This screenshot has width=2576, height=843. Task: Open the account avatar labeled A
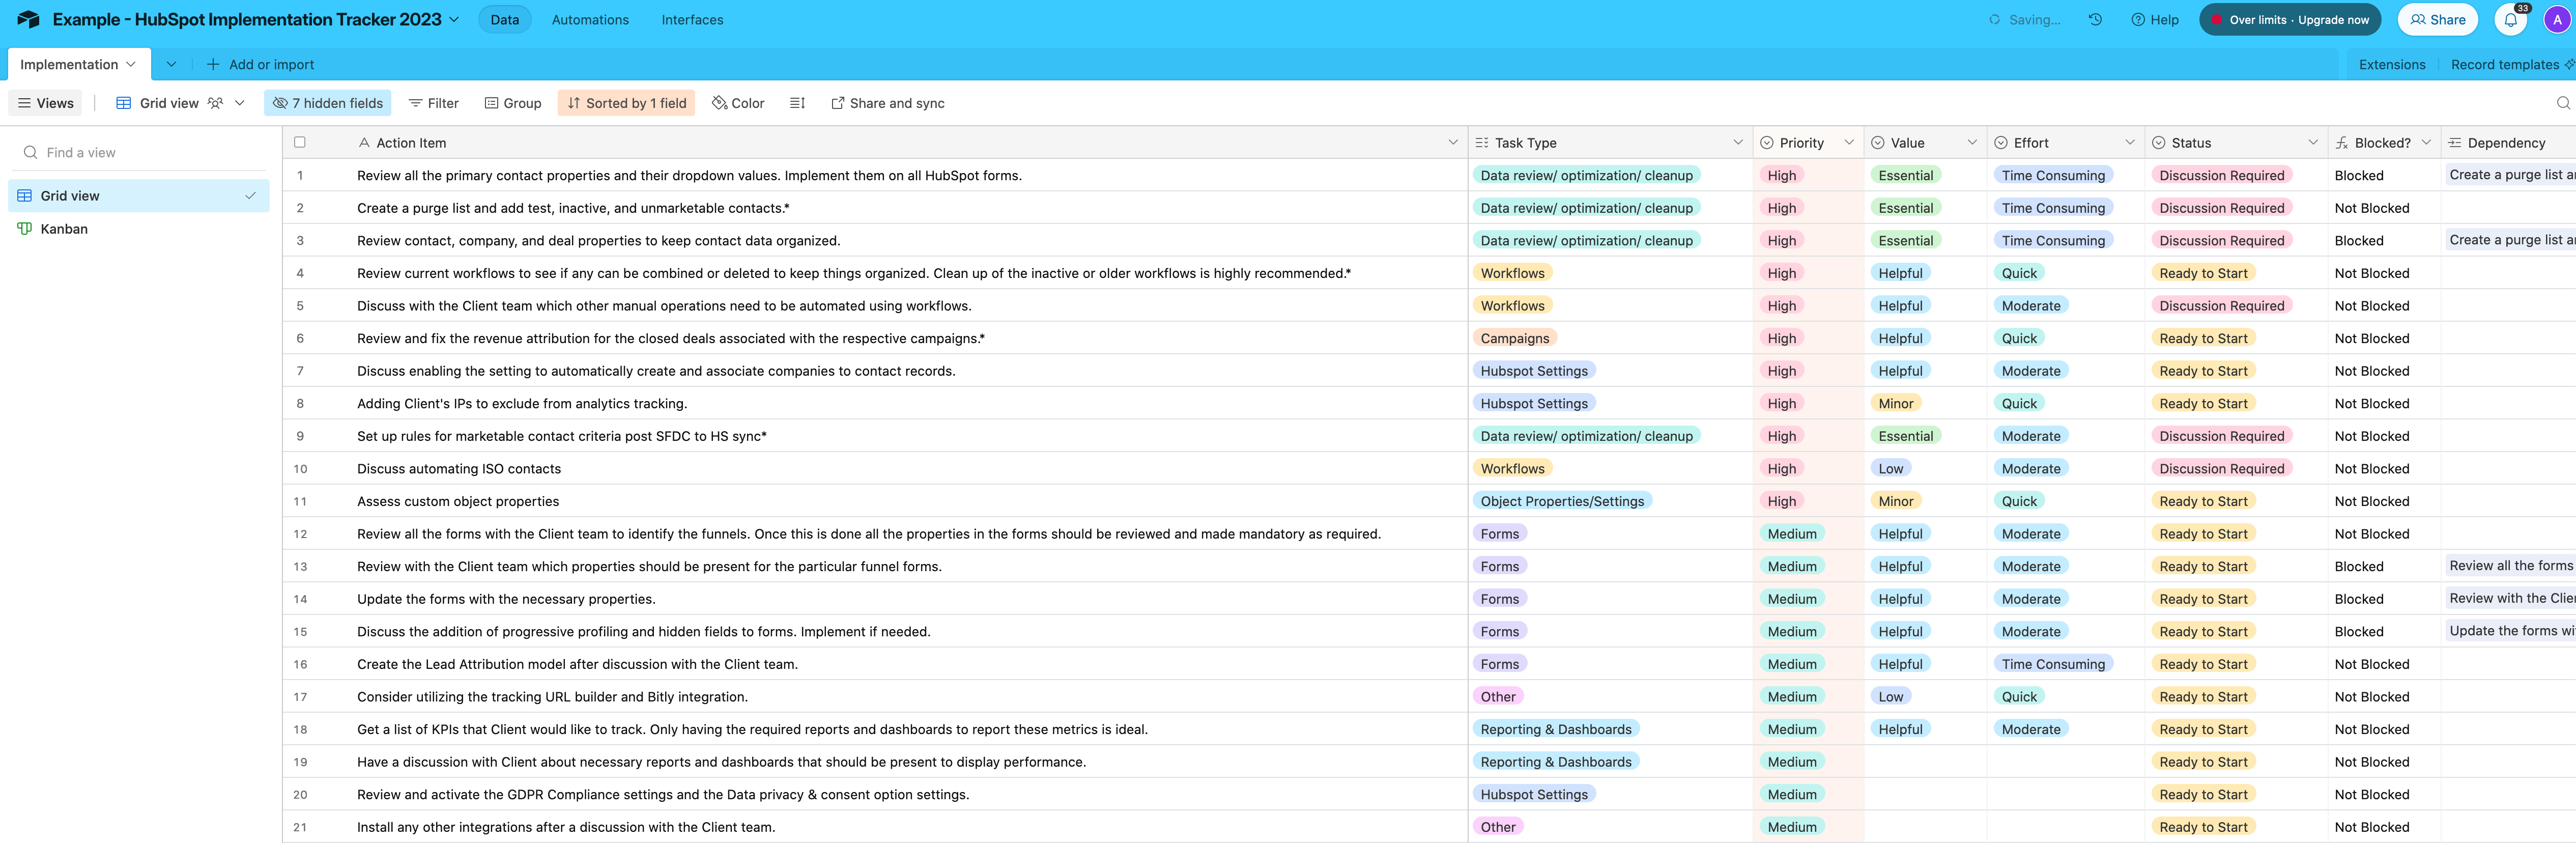(x=2557, y=20)
